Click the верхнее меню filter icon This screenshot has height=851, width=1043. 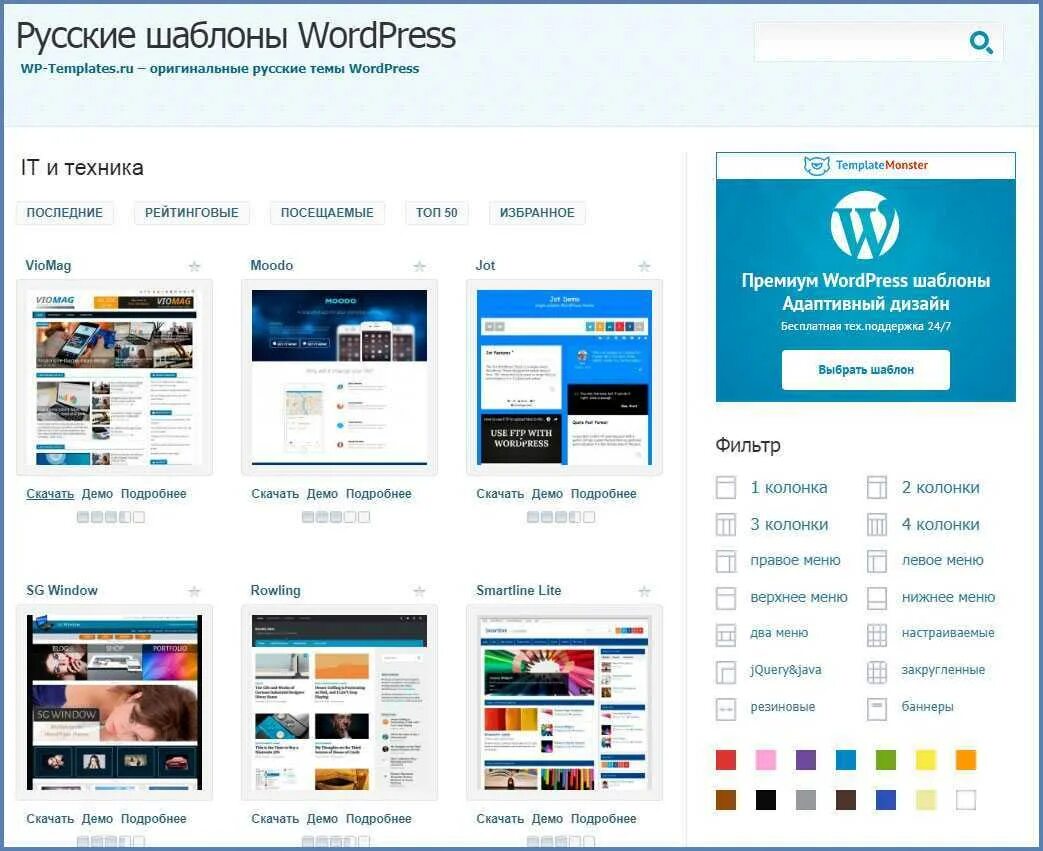tap(726, 598)
